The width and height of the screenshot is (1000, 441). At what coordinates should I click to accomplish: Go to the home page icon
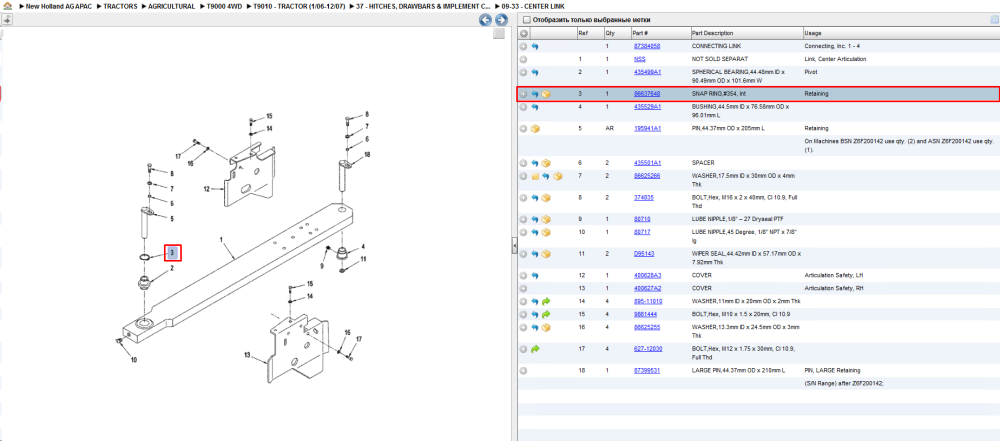pyautogui.click(x=8, y=6)
